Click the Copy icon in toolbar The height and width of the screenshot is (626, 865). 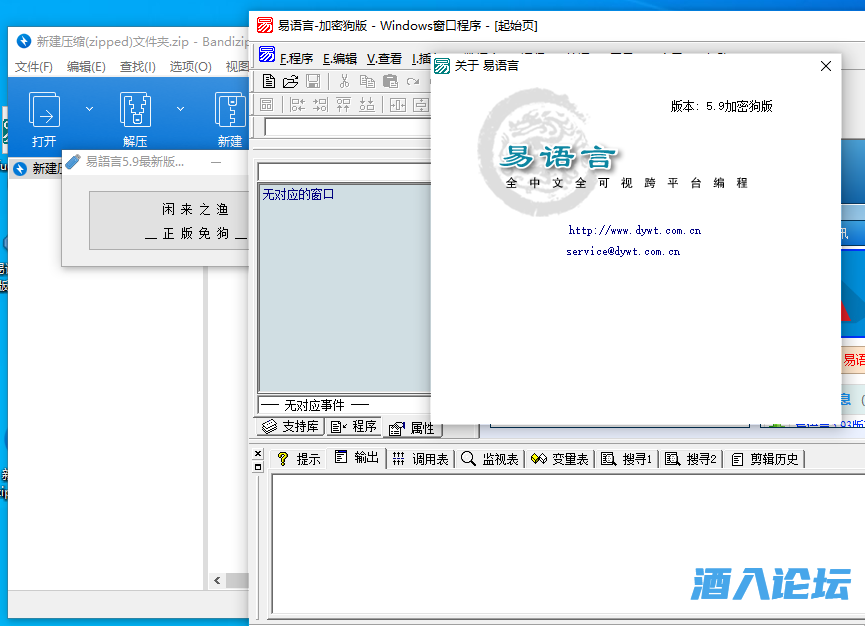367,81
